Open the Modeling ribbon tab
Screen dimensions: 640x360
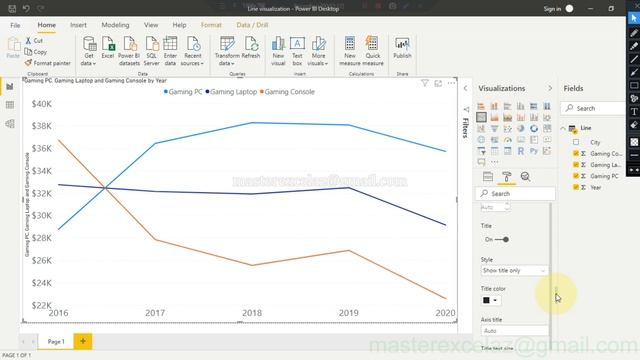[x=115, y=25]
